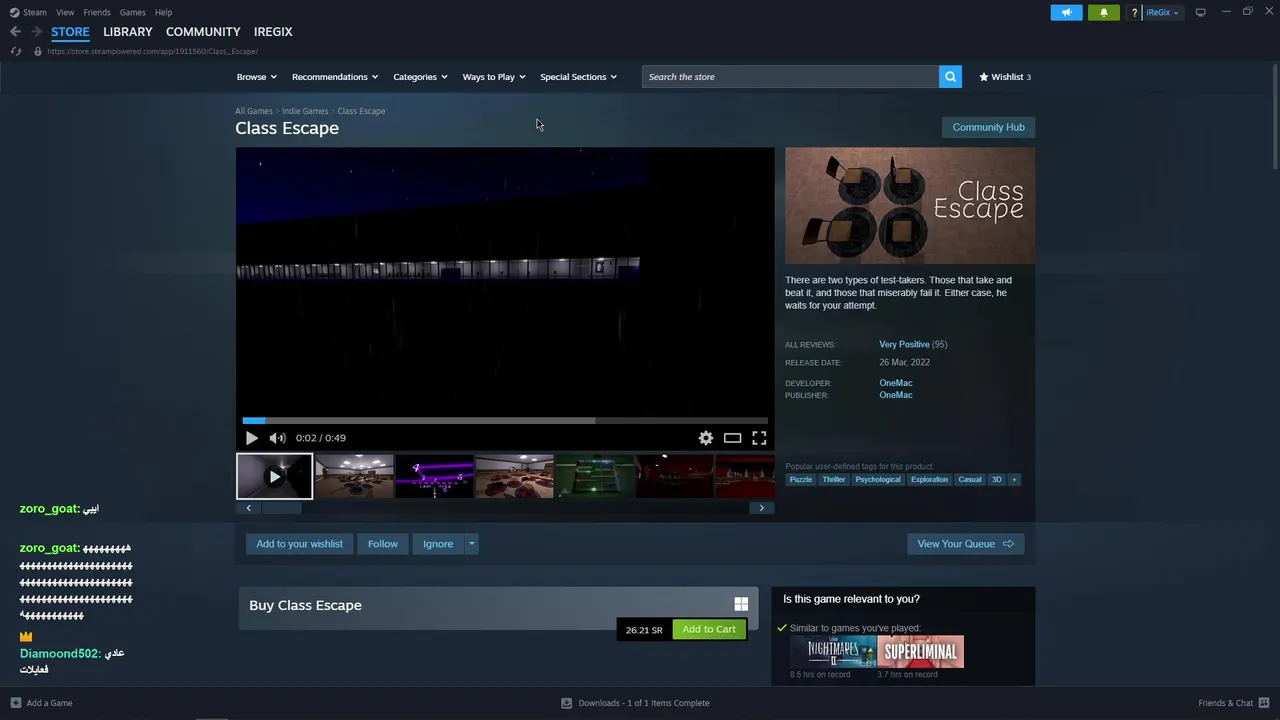1280x720 pixels.
Task: Click the Add a Game plus icon
Action: pos(15,703)
